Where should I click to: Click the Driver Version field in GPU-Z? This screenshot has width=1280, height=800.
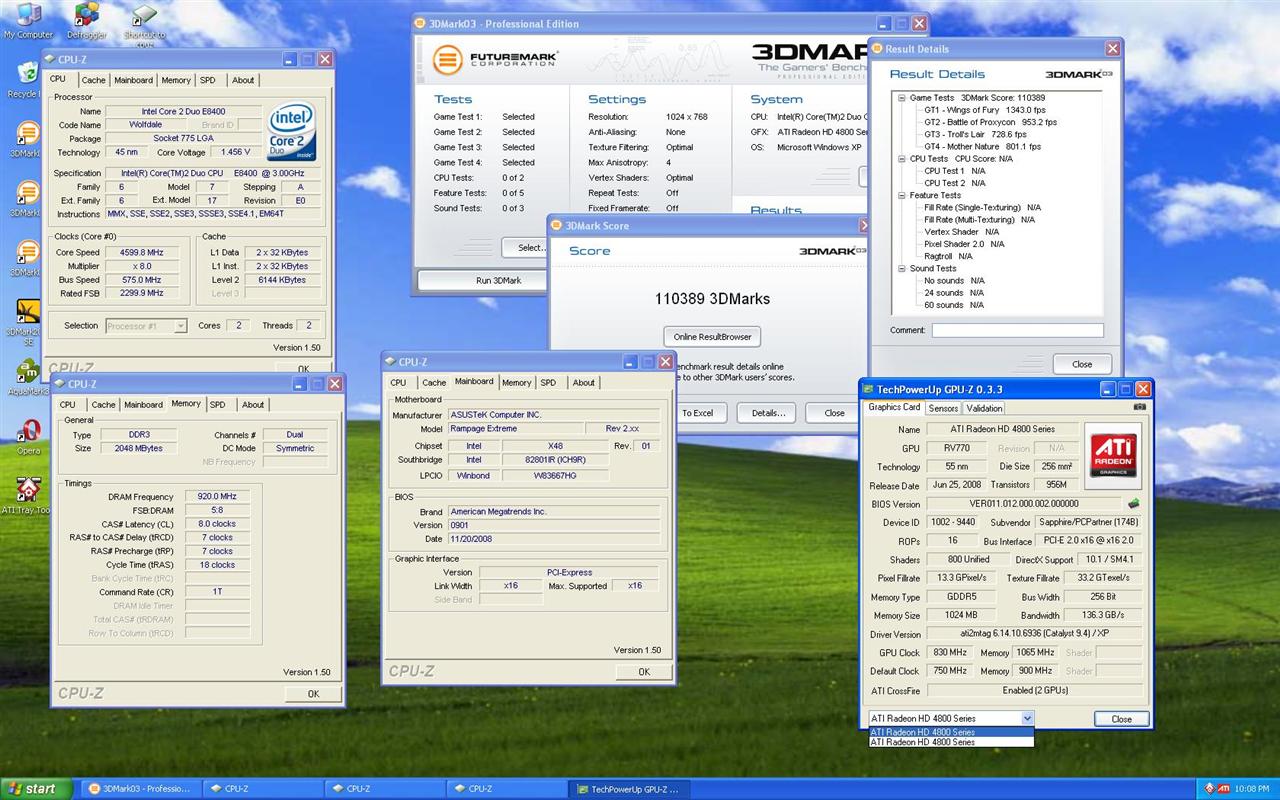click(x=1034, y=634)
